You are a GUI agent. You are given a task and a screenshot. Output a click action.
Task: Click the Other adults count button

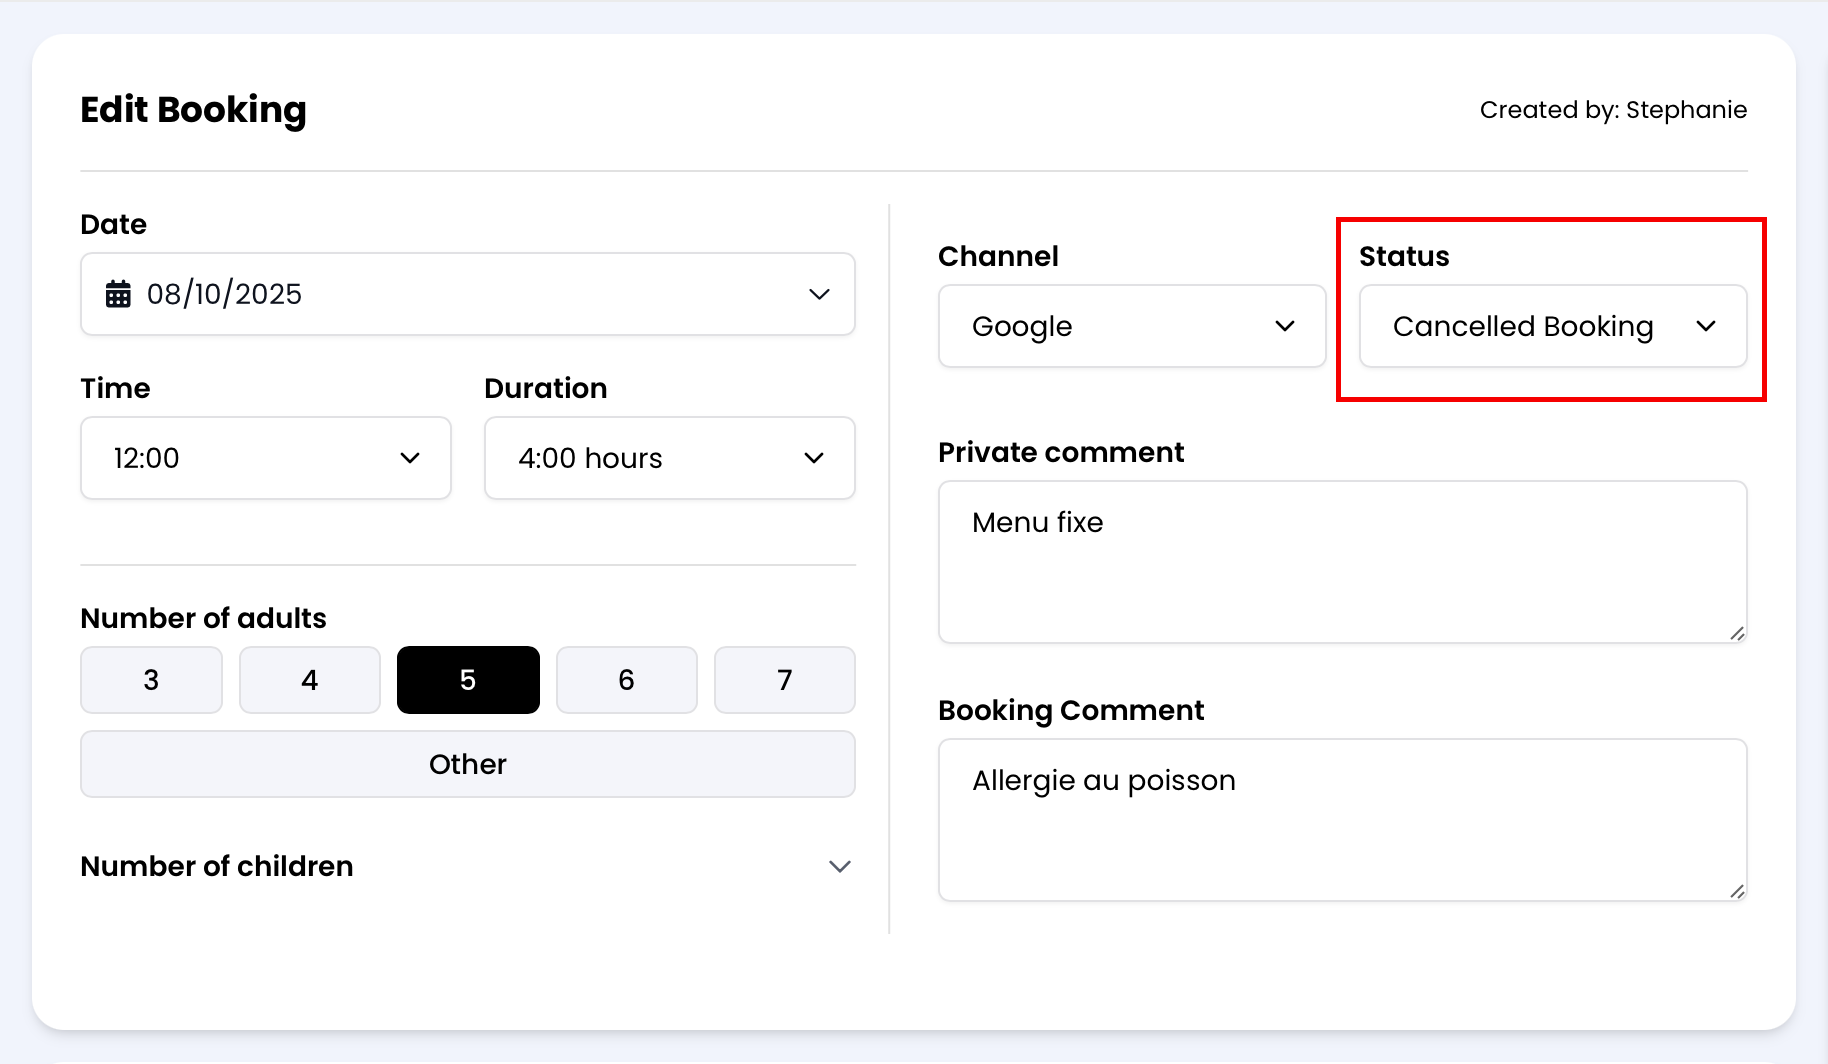pyautogui.click(x=468, y=764)
